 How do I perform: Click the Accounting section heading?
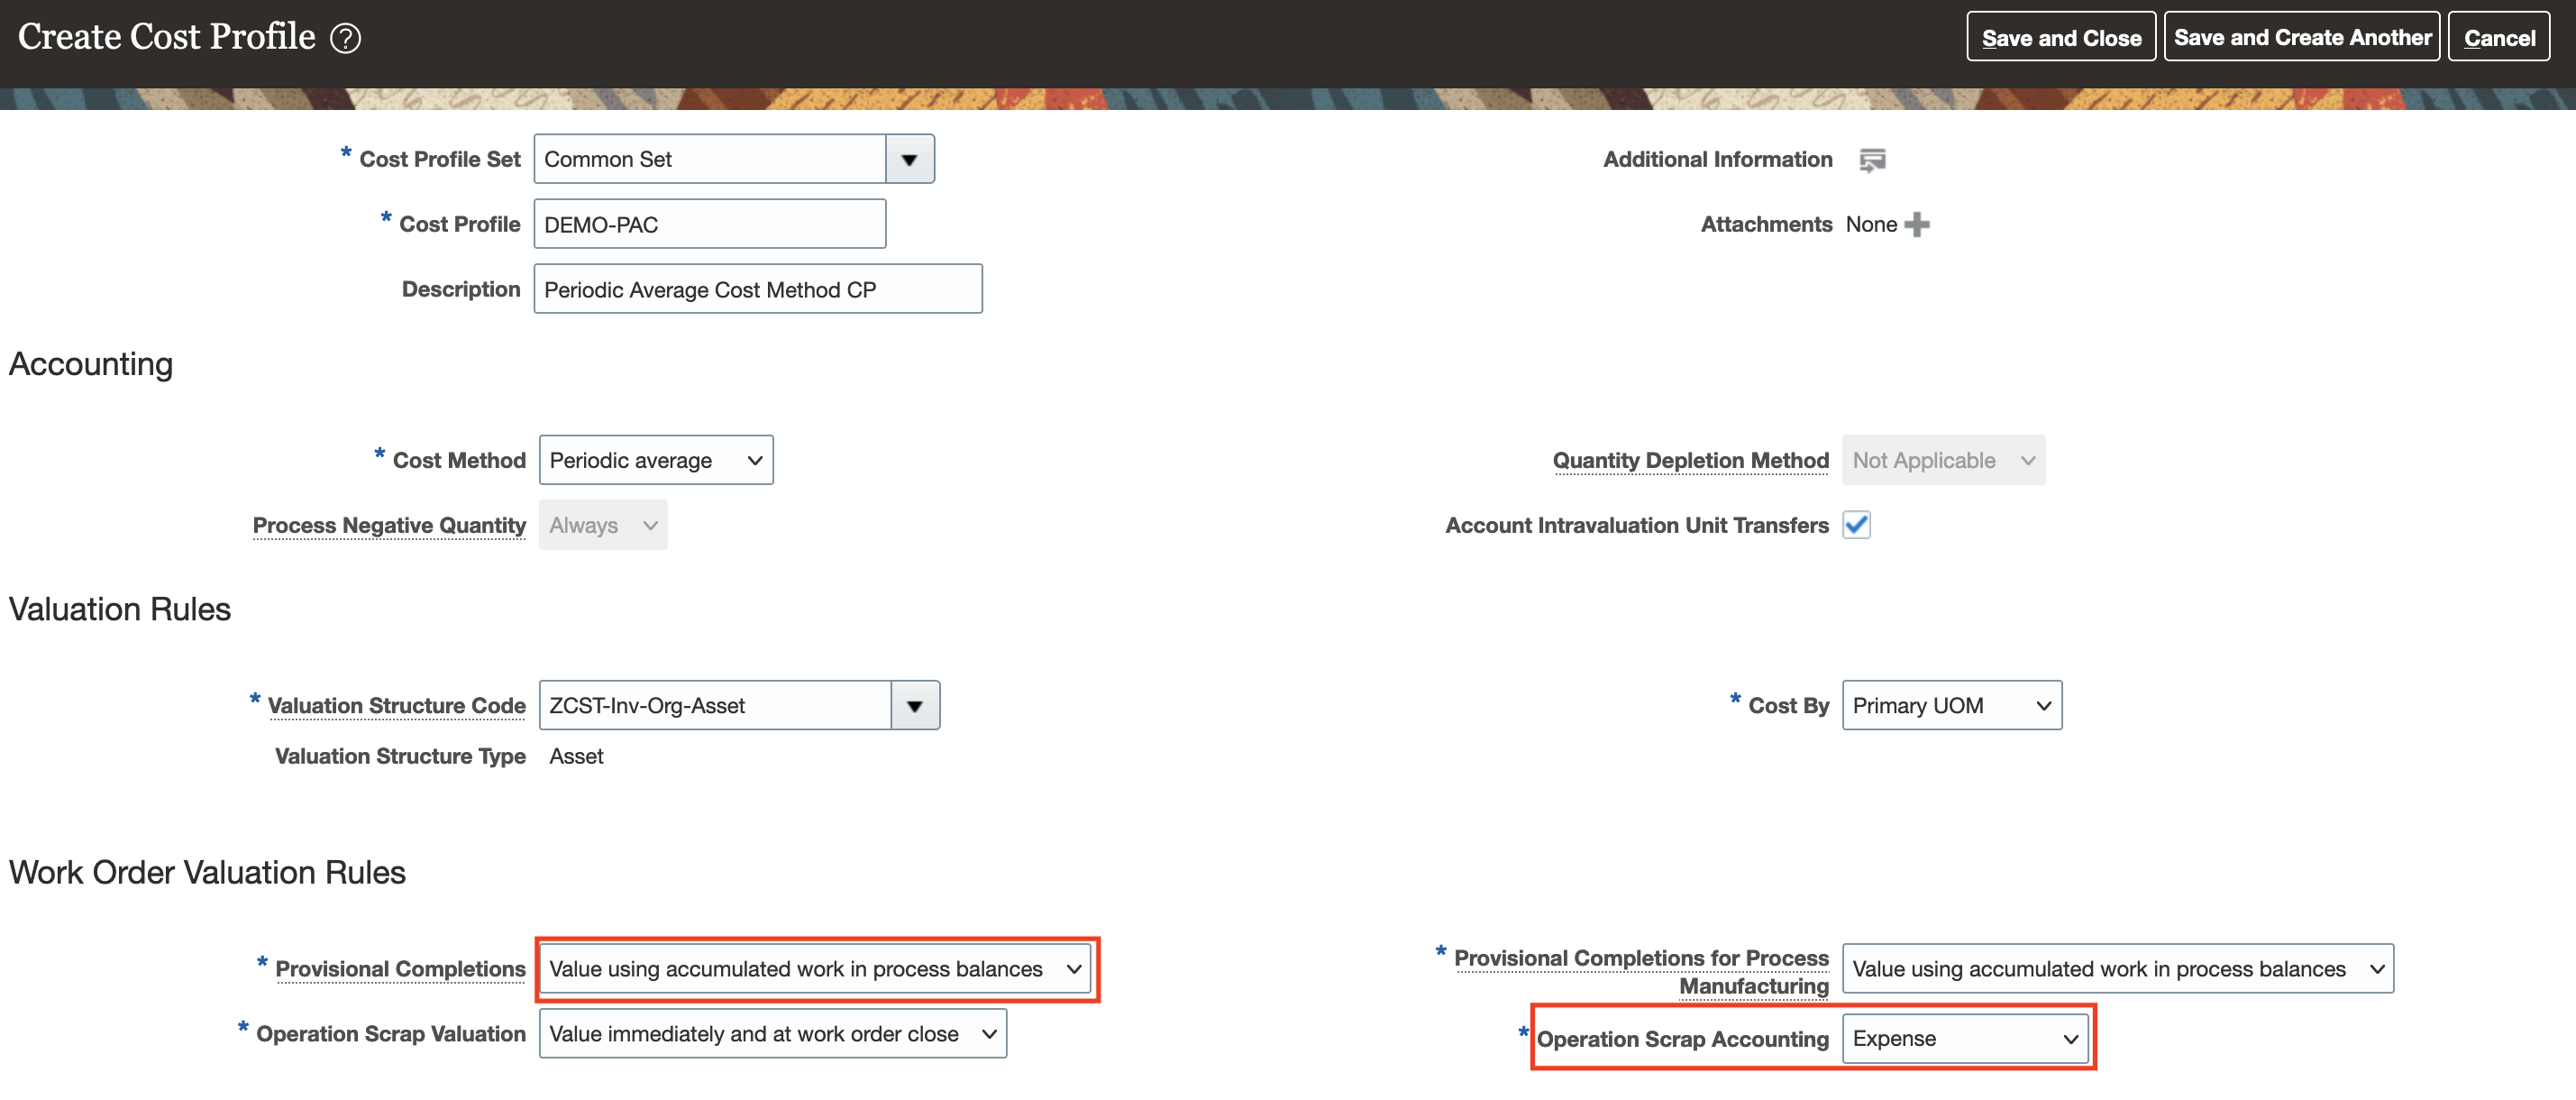pyautogui.click(x=91, y=365)
